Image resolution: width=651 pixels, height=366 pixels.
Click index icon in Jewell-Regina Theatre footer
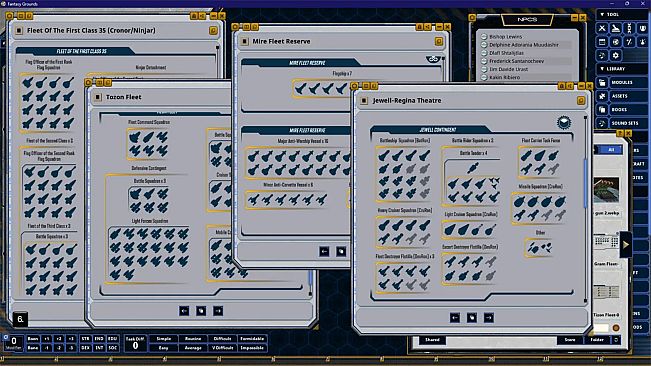(472, 318)
